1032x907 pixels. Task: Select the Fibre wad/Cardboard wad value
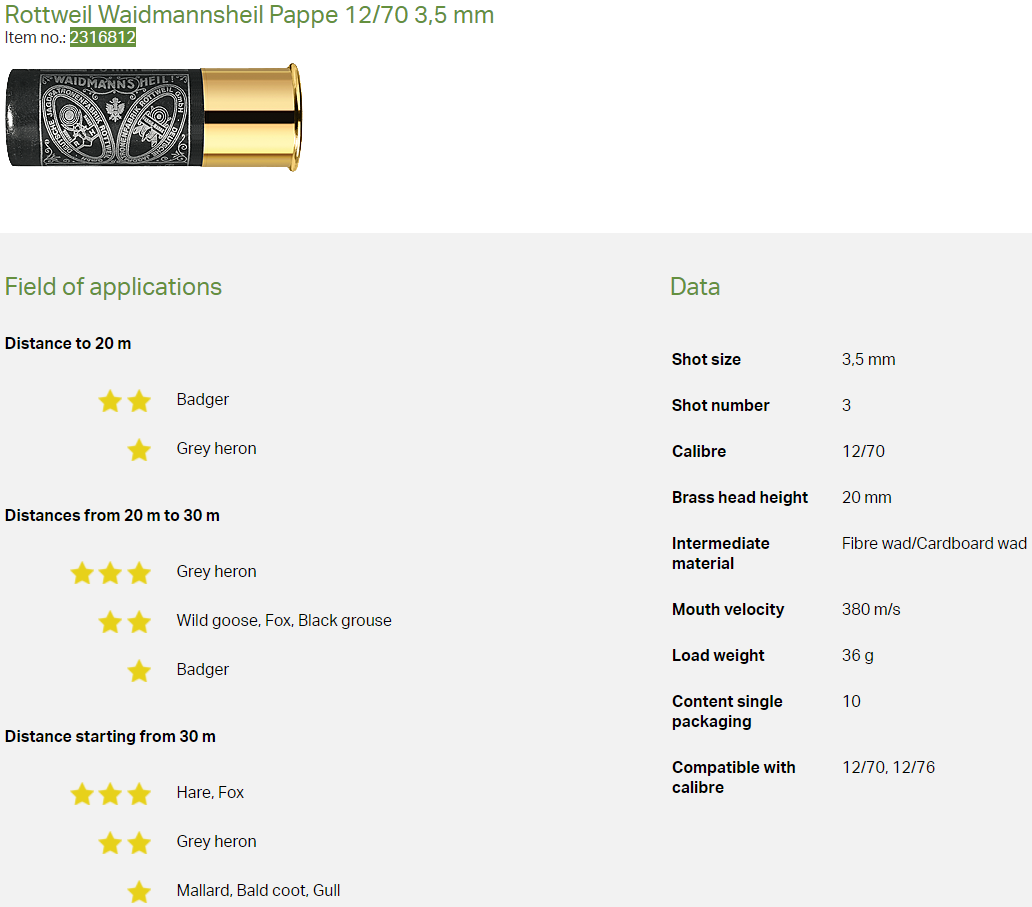934,544
